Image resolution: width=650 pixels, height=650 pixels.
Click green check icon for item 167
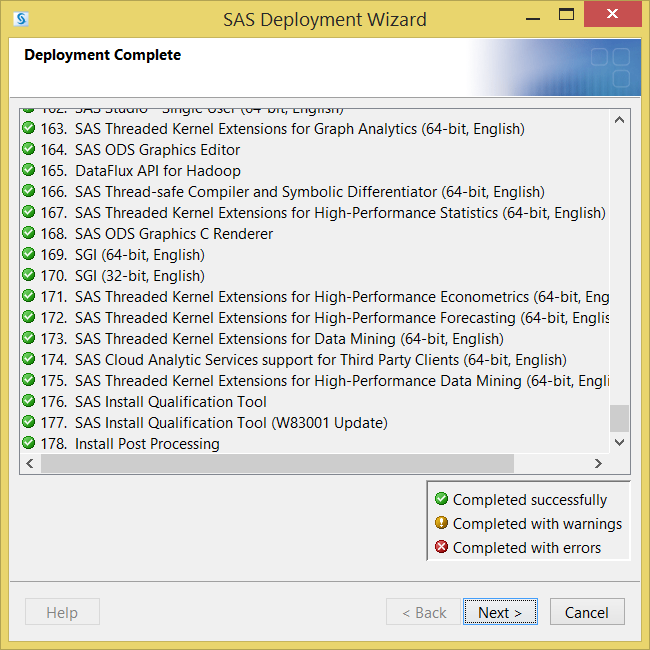point(28,212)
